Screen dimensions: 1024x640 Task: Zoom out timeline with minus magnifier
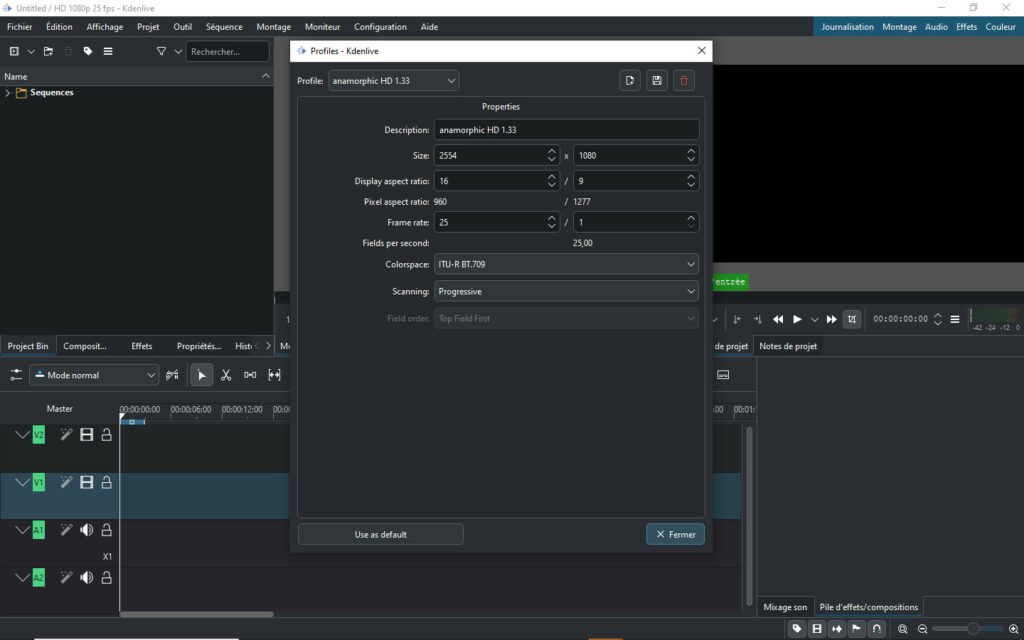click(x=923, y=629)
